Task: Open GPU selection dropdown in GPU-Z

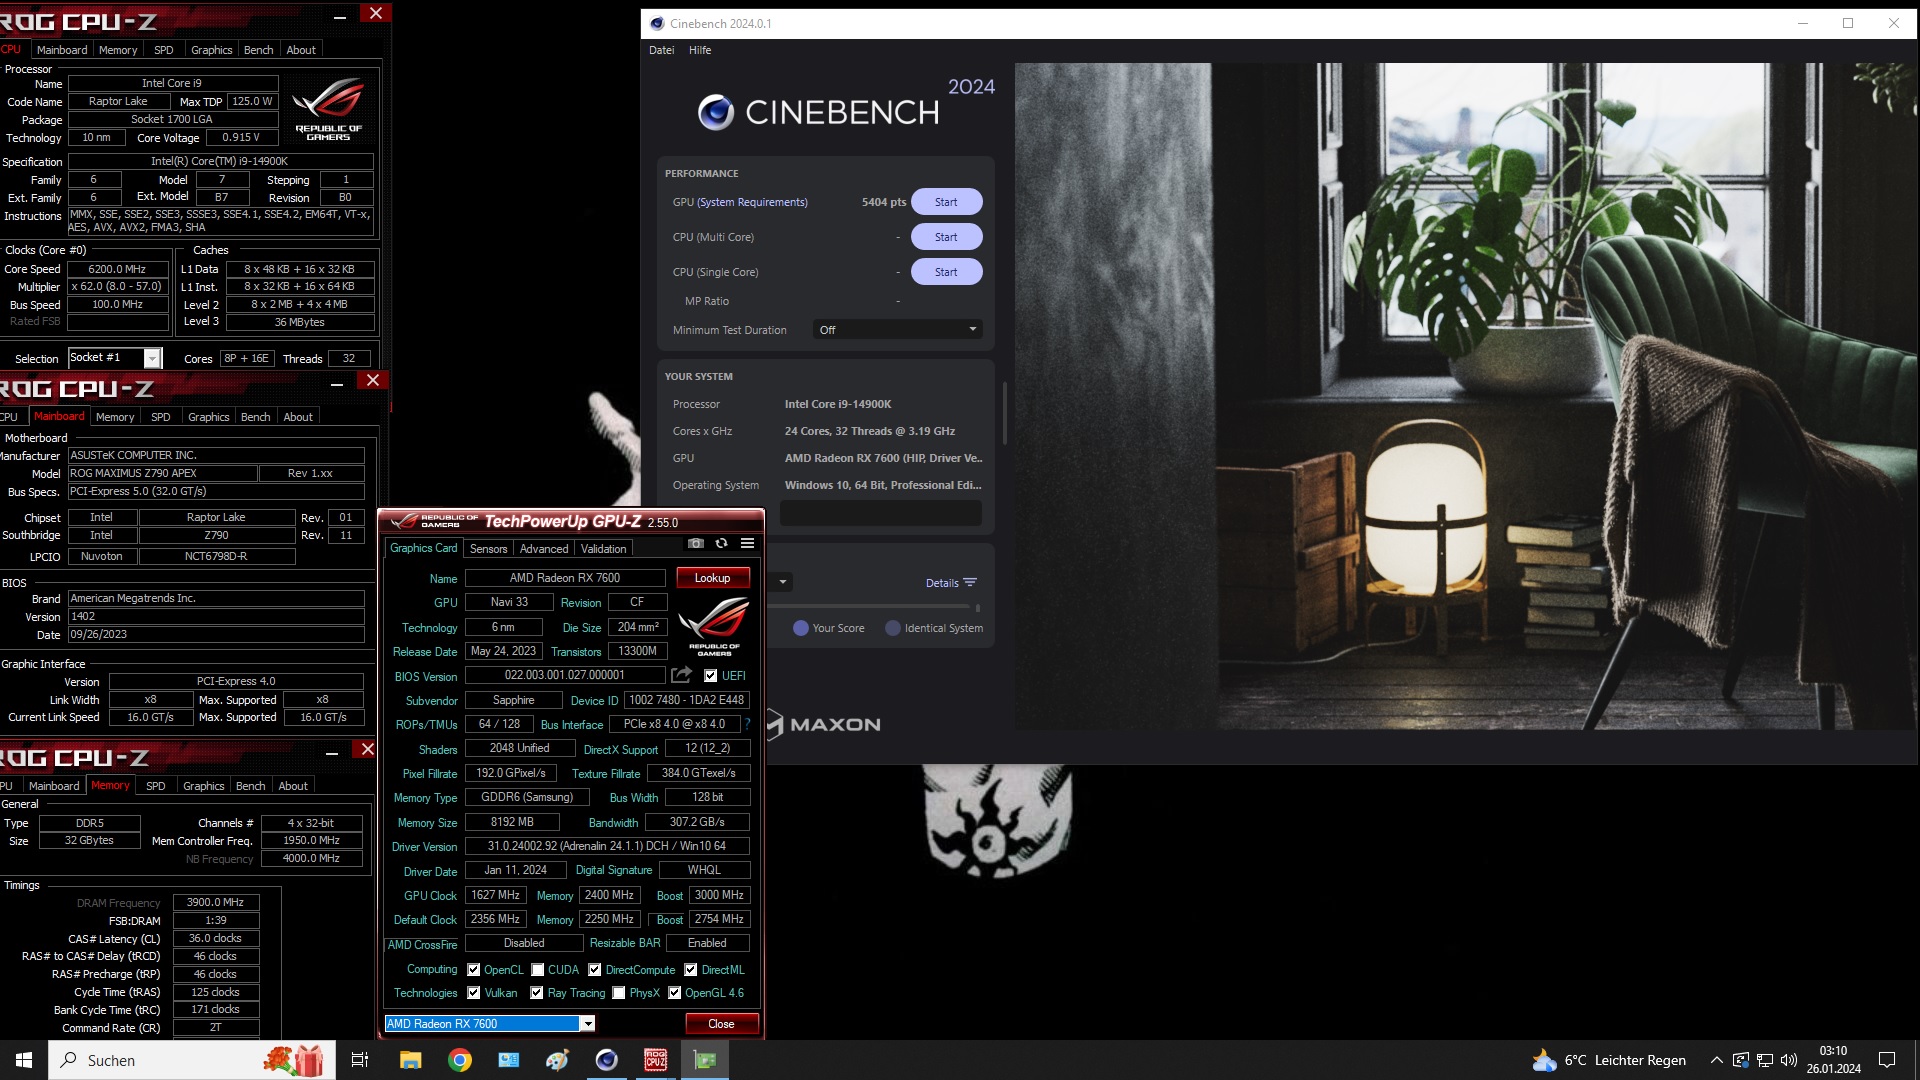Action: point(490,1023)
